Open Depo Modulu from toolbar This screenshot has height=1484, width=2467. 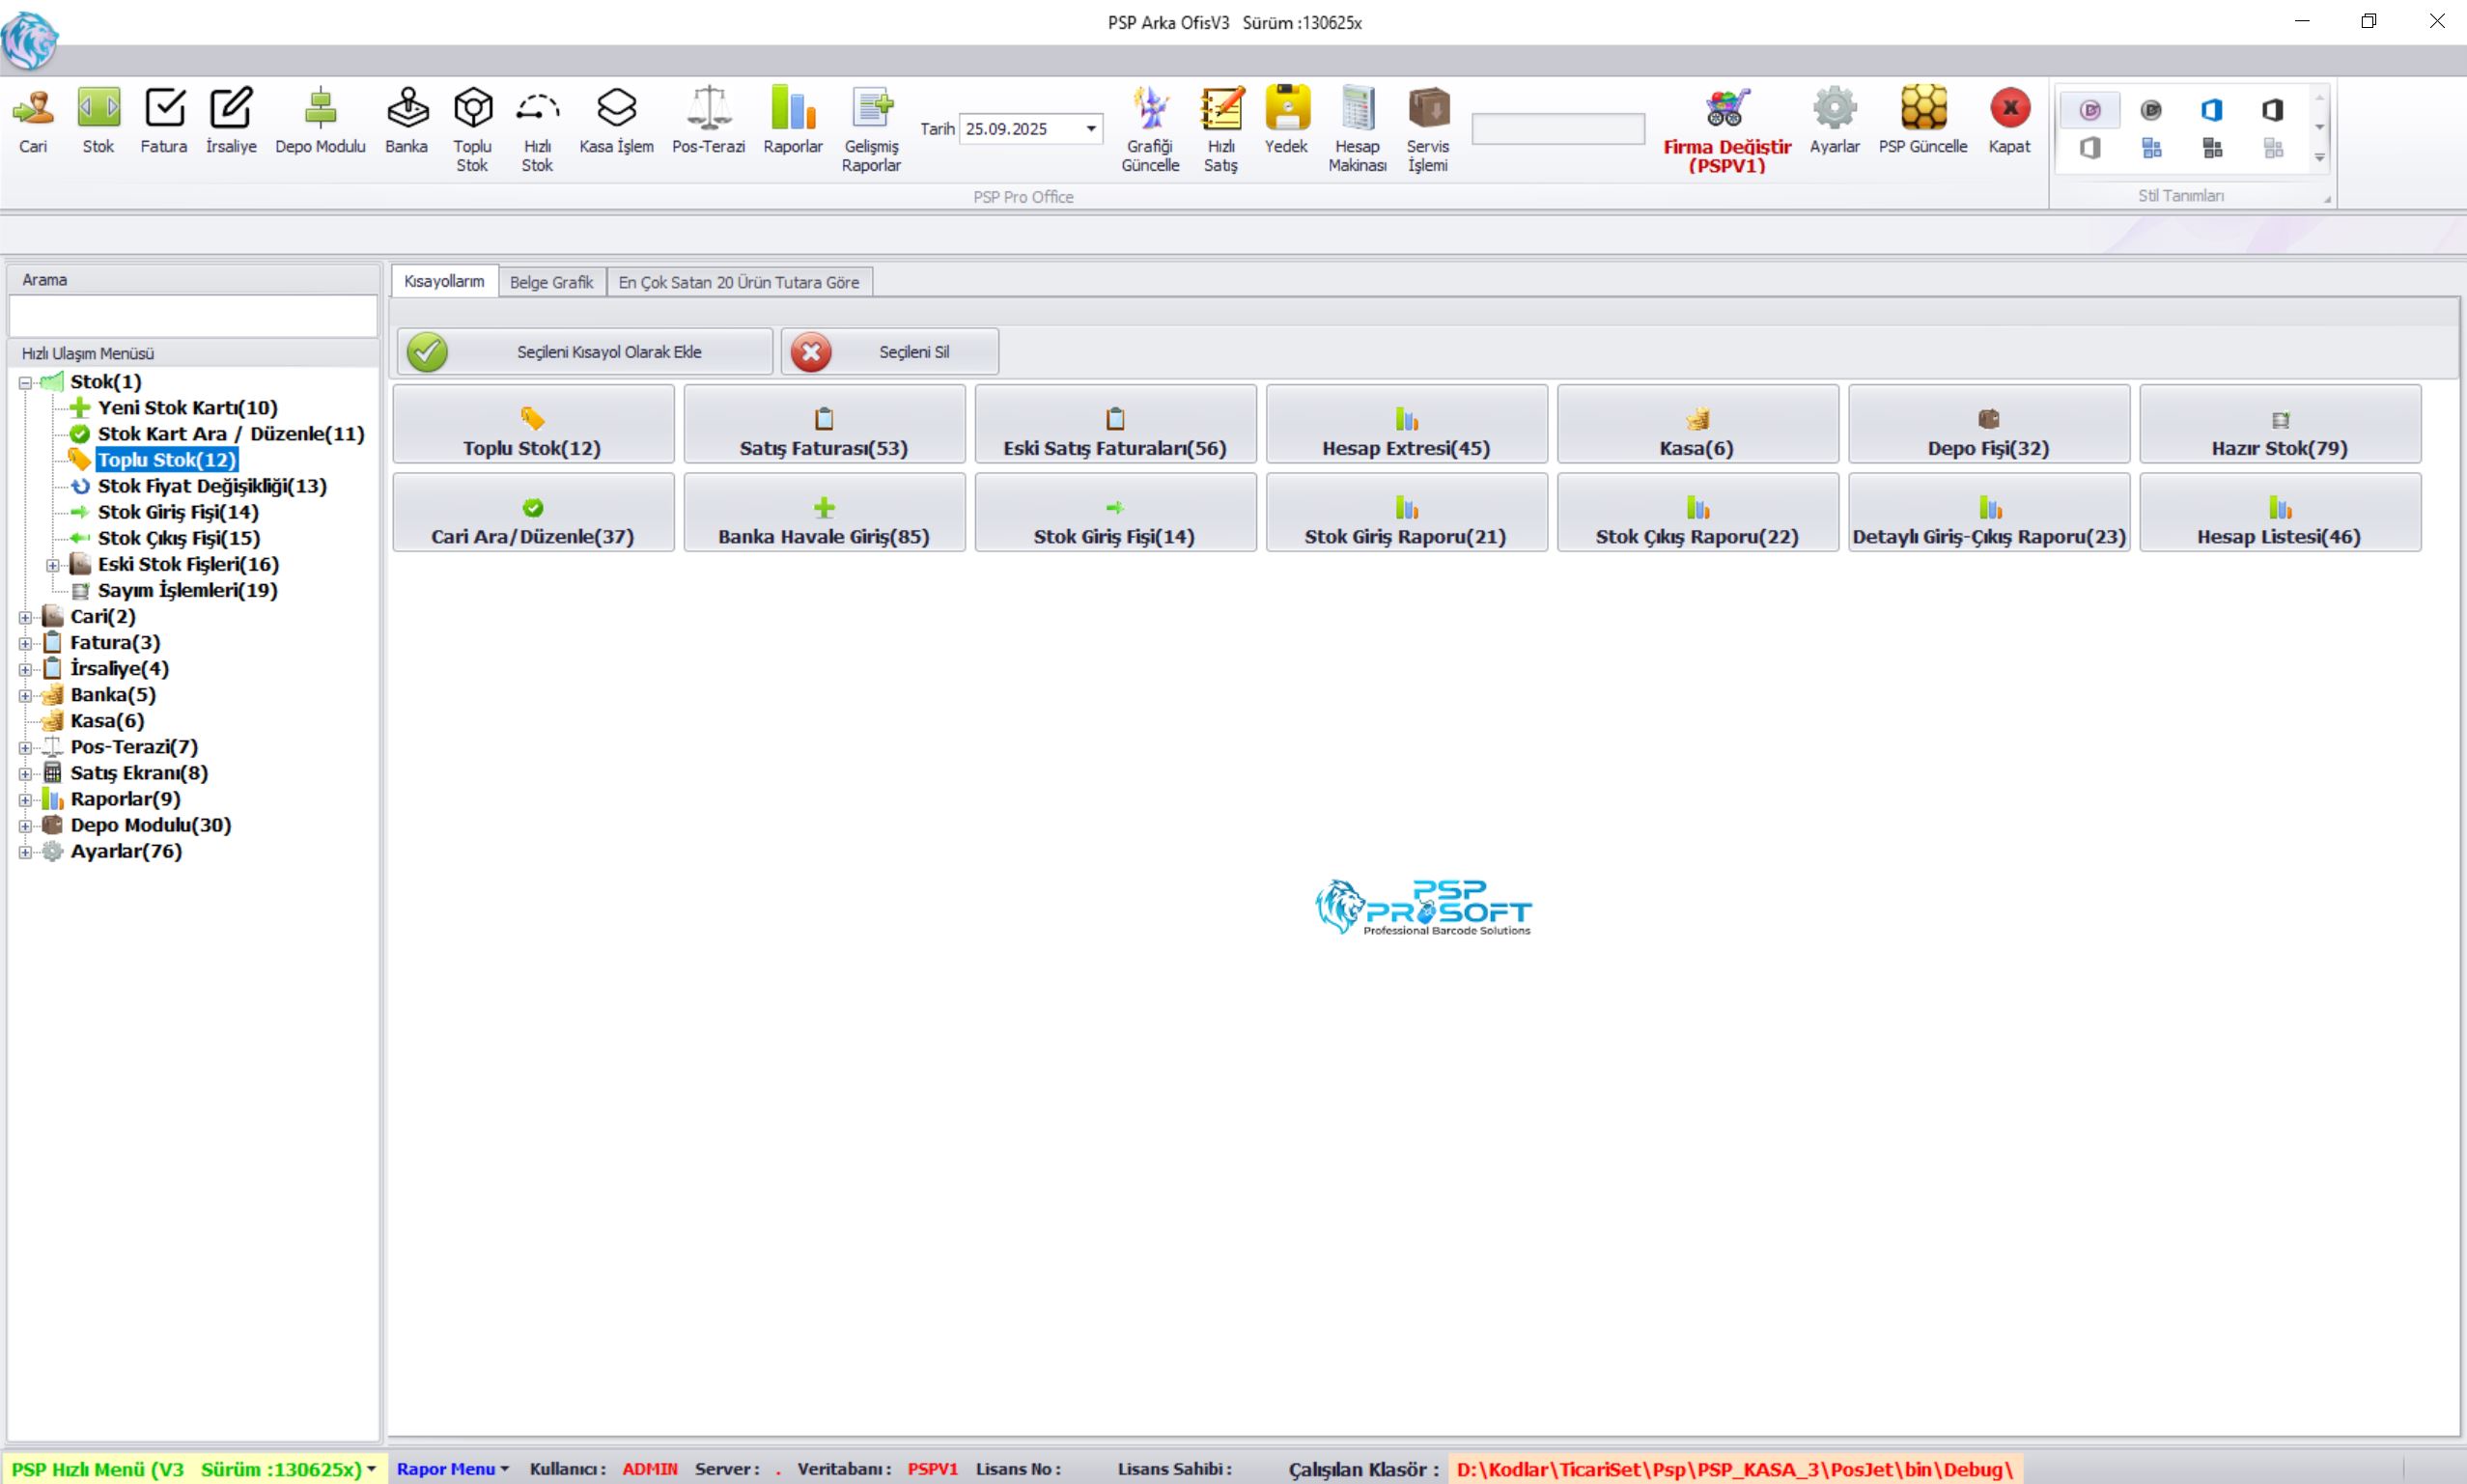pyautogui.click(x=320, y=109)
